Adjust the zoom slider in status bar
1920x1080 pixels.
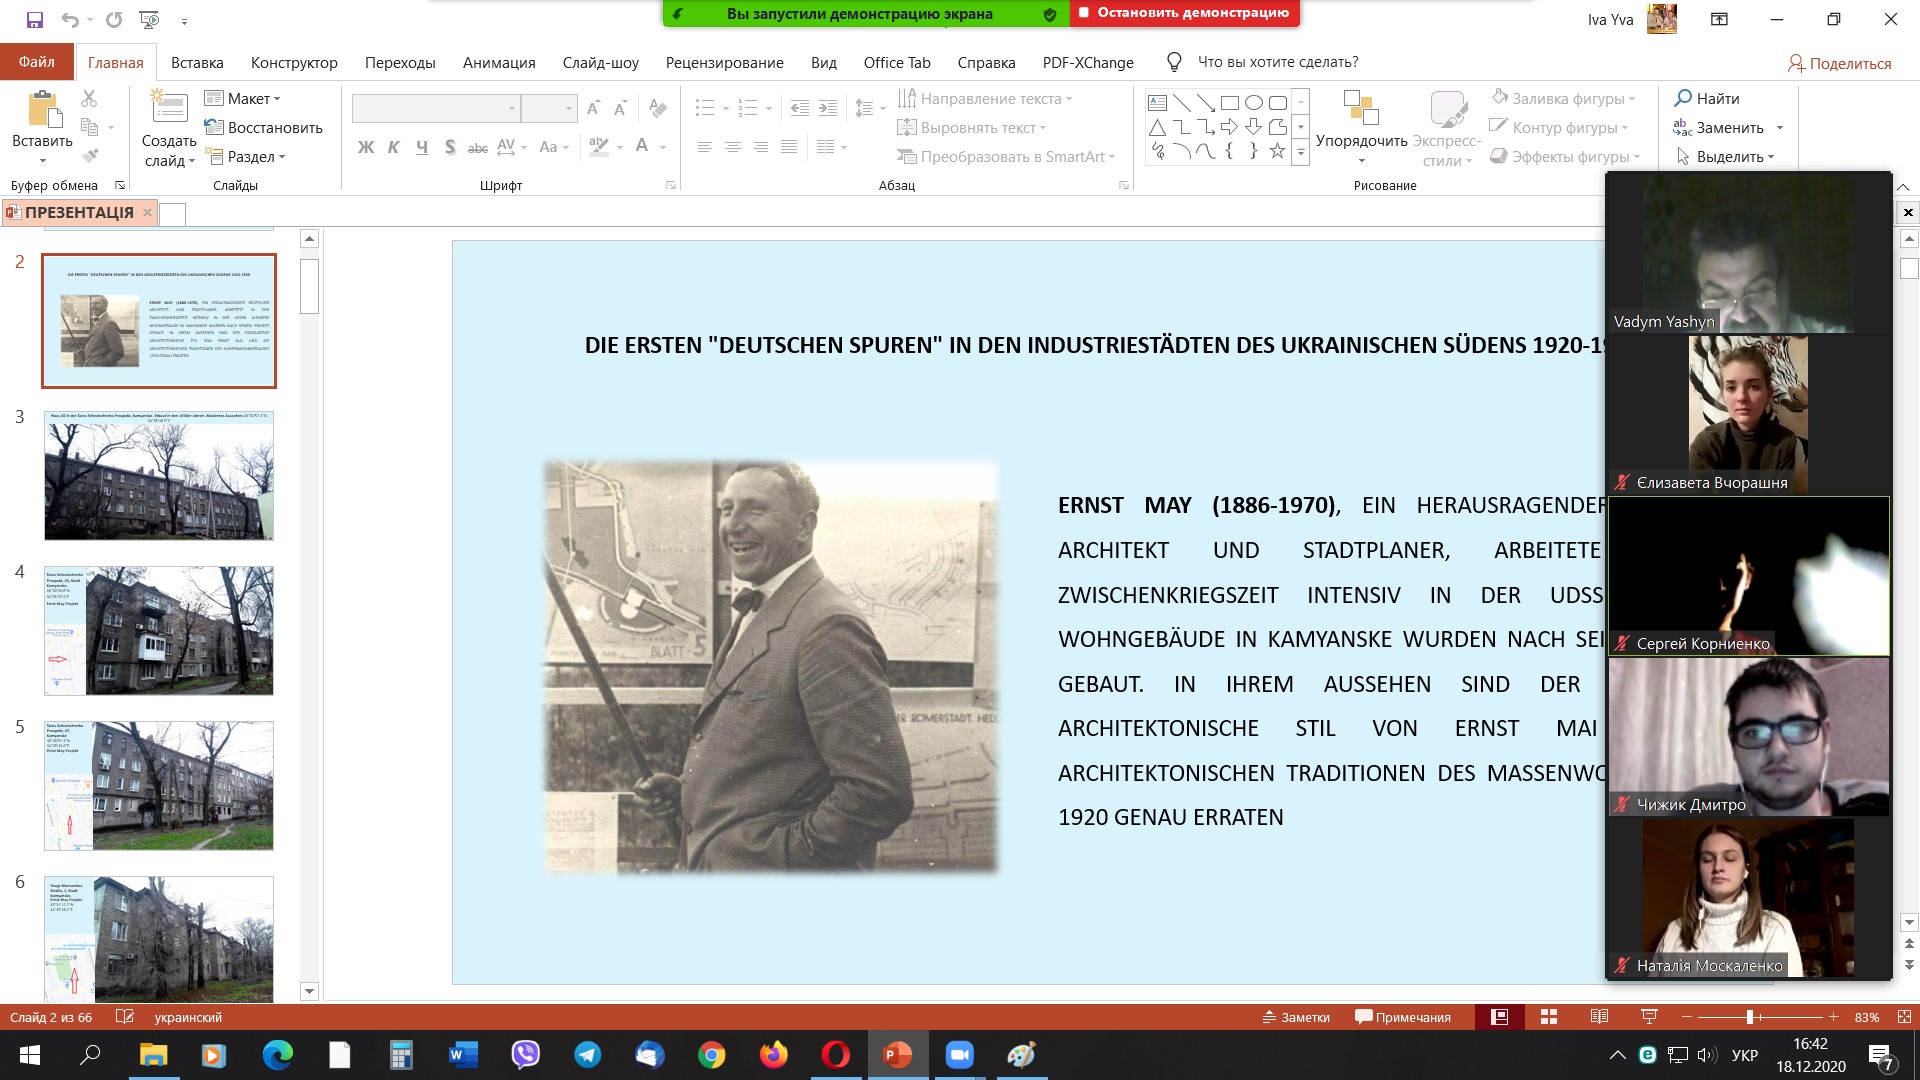(x=1750, y=1017)
